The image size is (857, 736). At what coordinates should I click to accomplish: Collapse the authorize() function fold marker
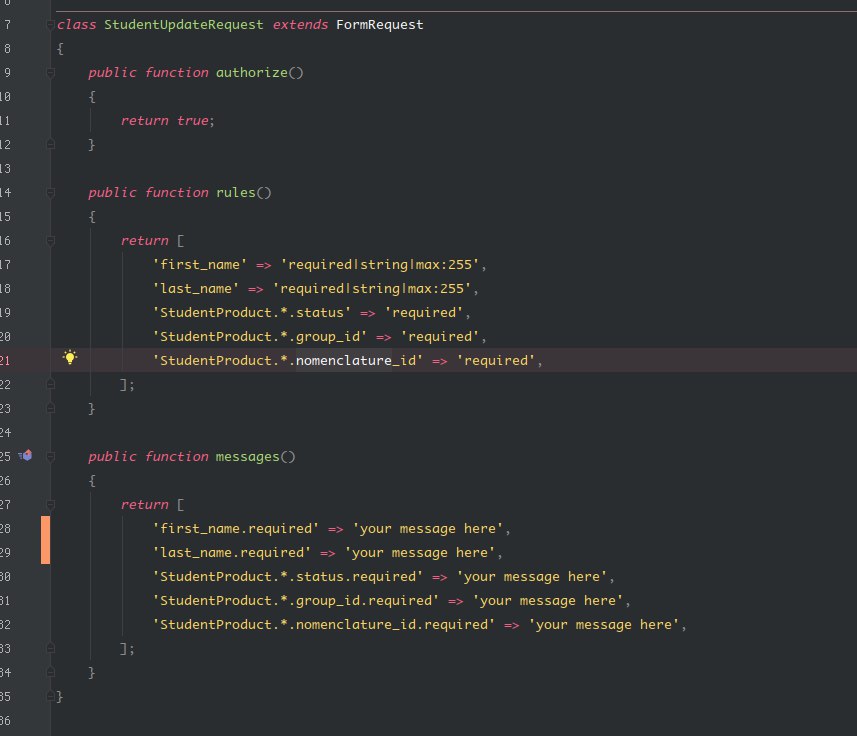(x=50, y=72)
